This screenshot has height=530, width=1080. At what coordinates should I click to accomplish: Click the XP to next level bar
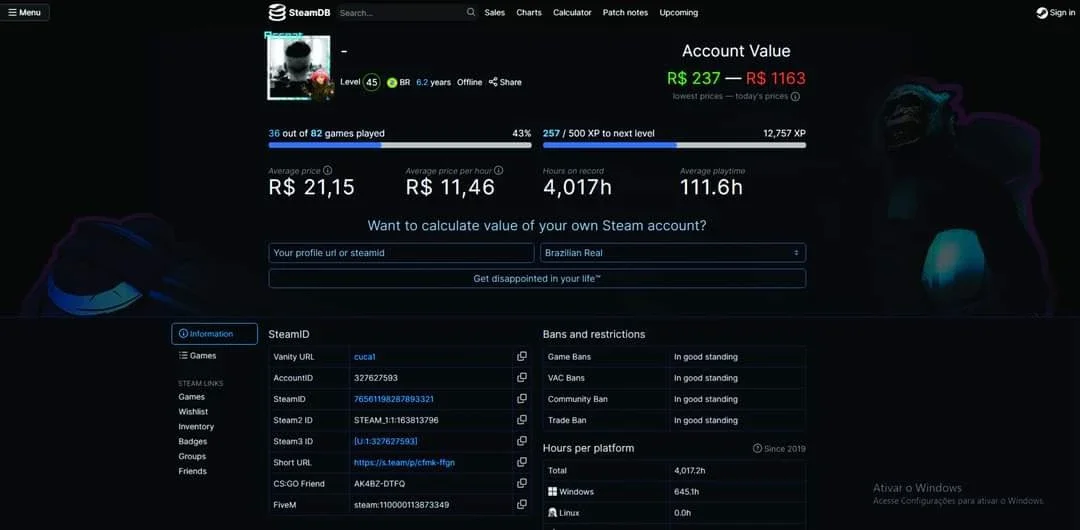coord(674,145)
